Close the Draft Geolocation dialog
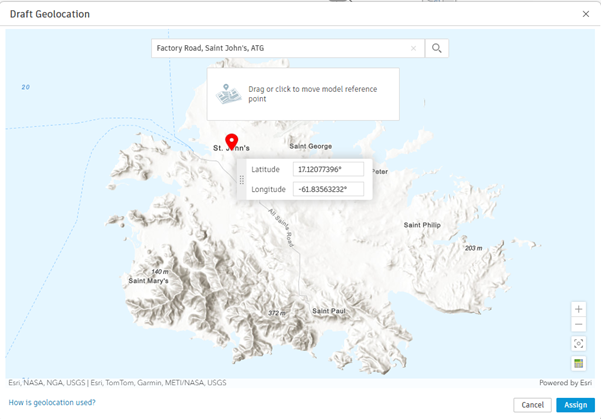 click(x=586, y=14)
